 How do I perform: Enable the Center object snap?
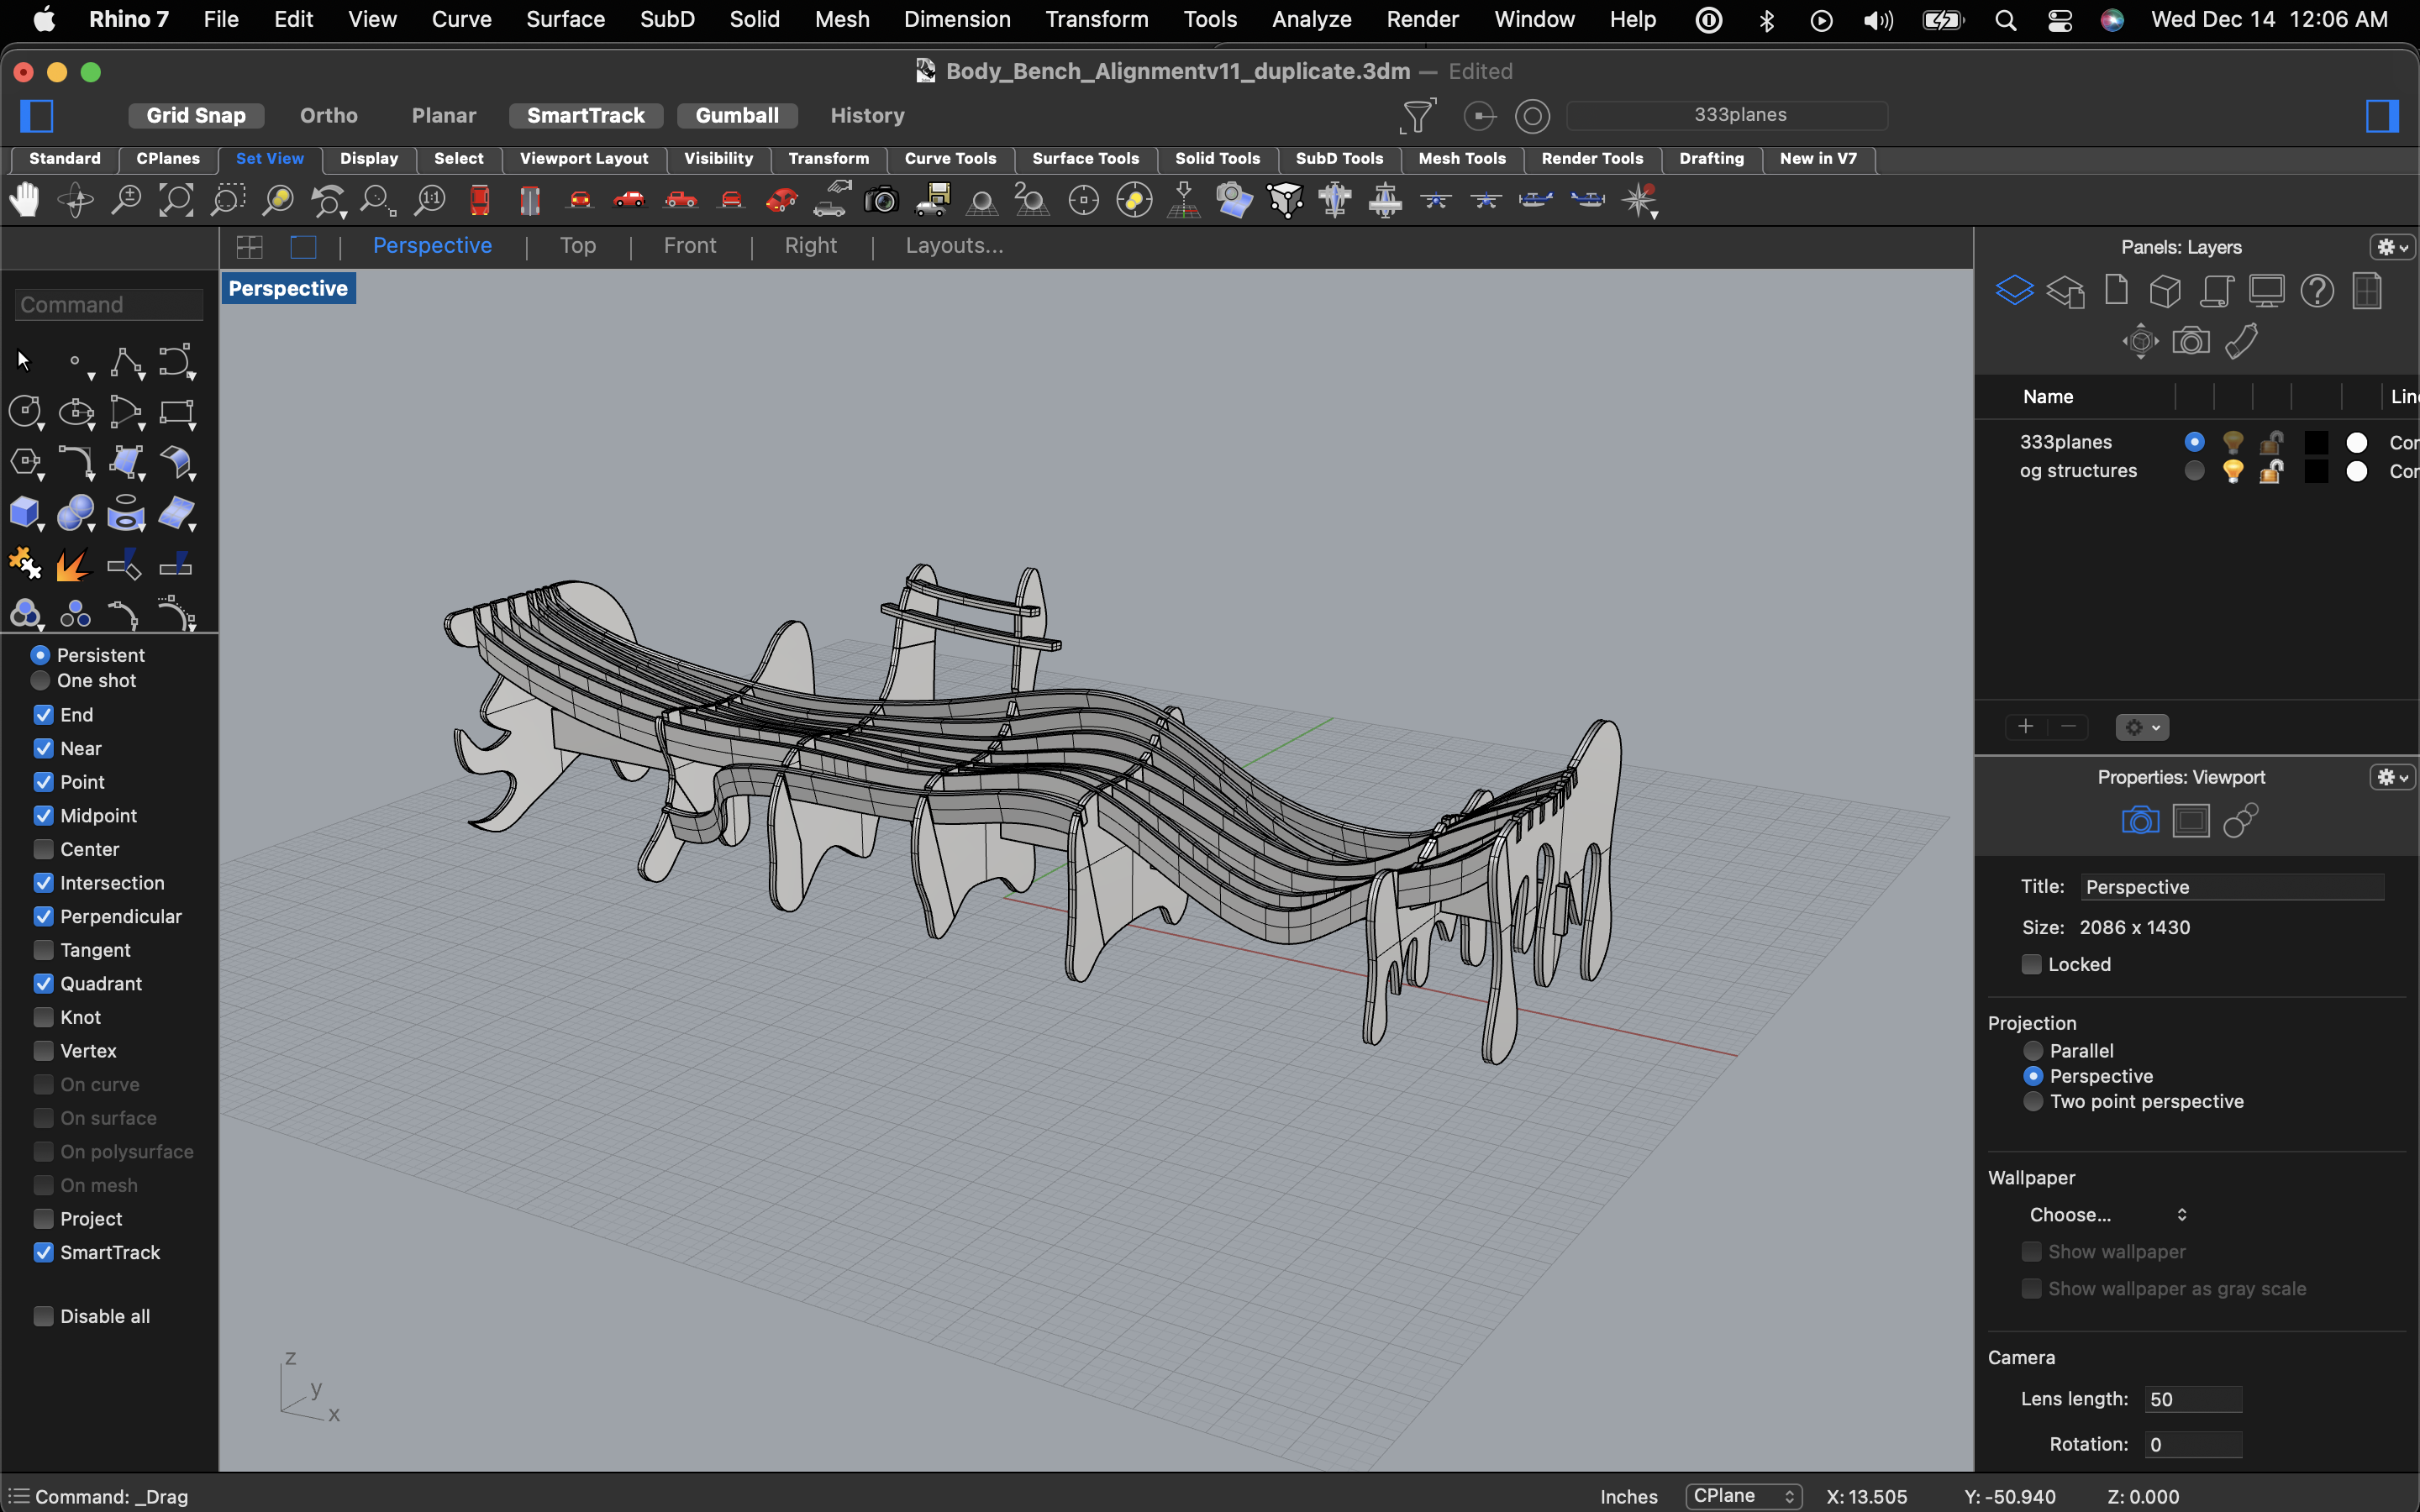pyautogui.click(x=43, y=849)
